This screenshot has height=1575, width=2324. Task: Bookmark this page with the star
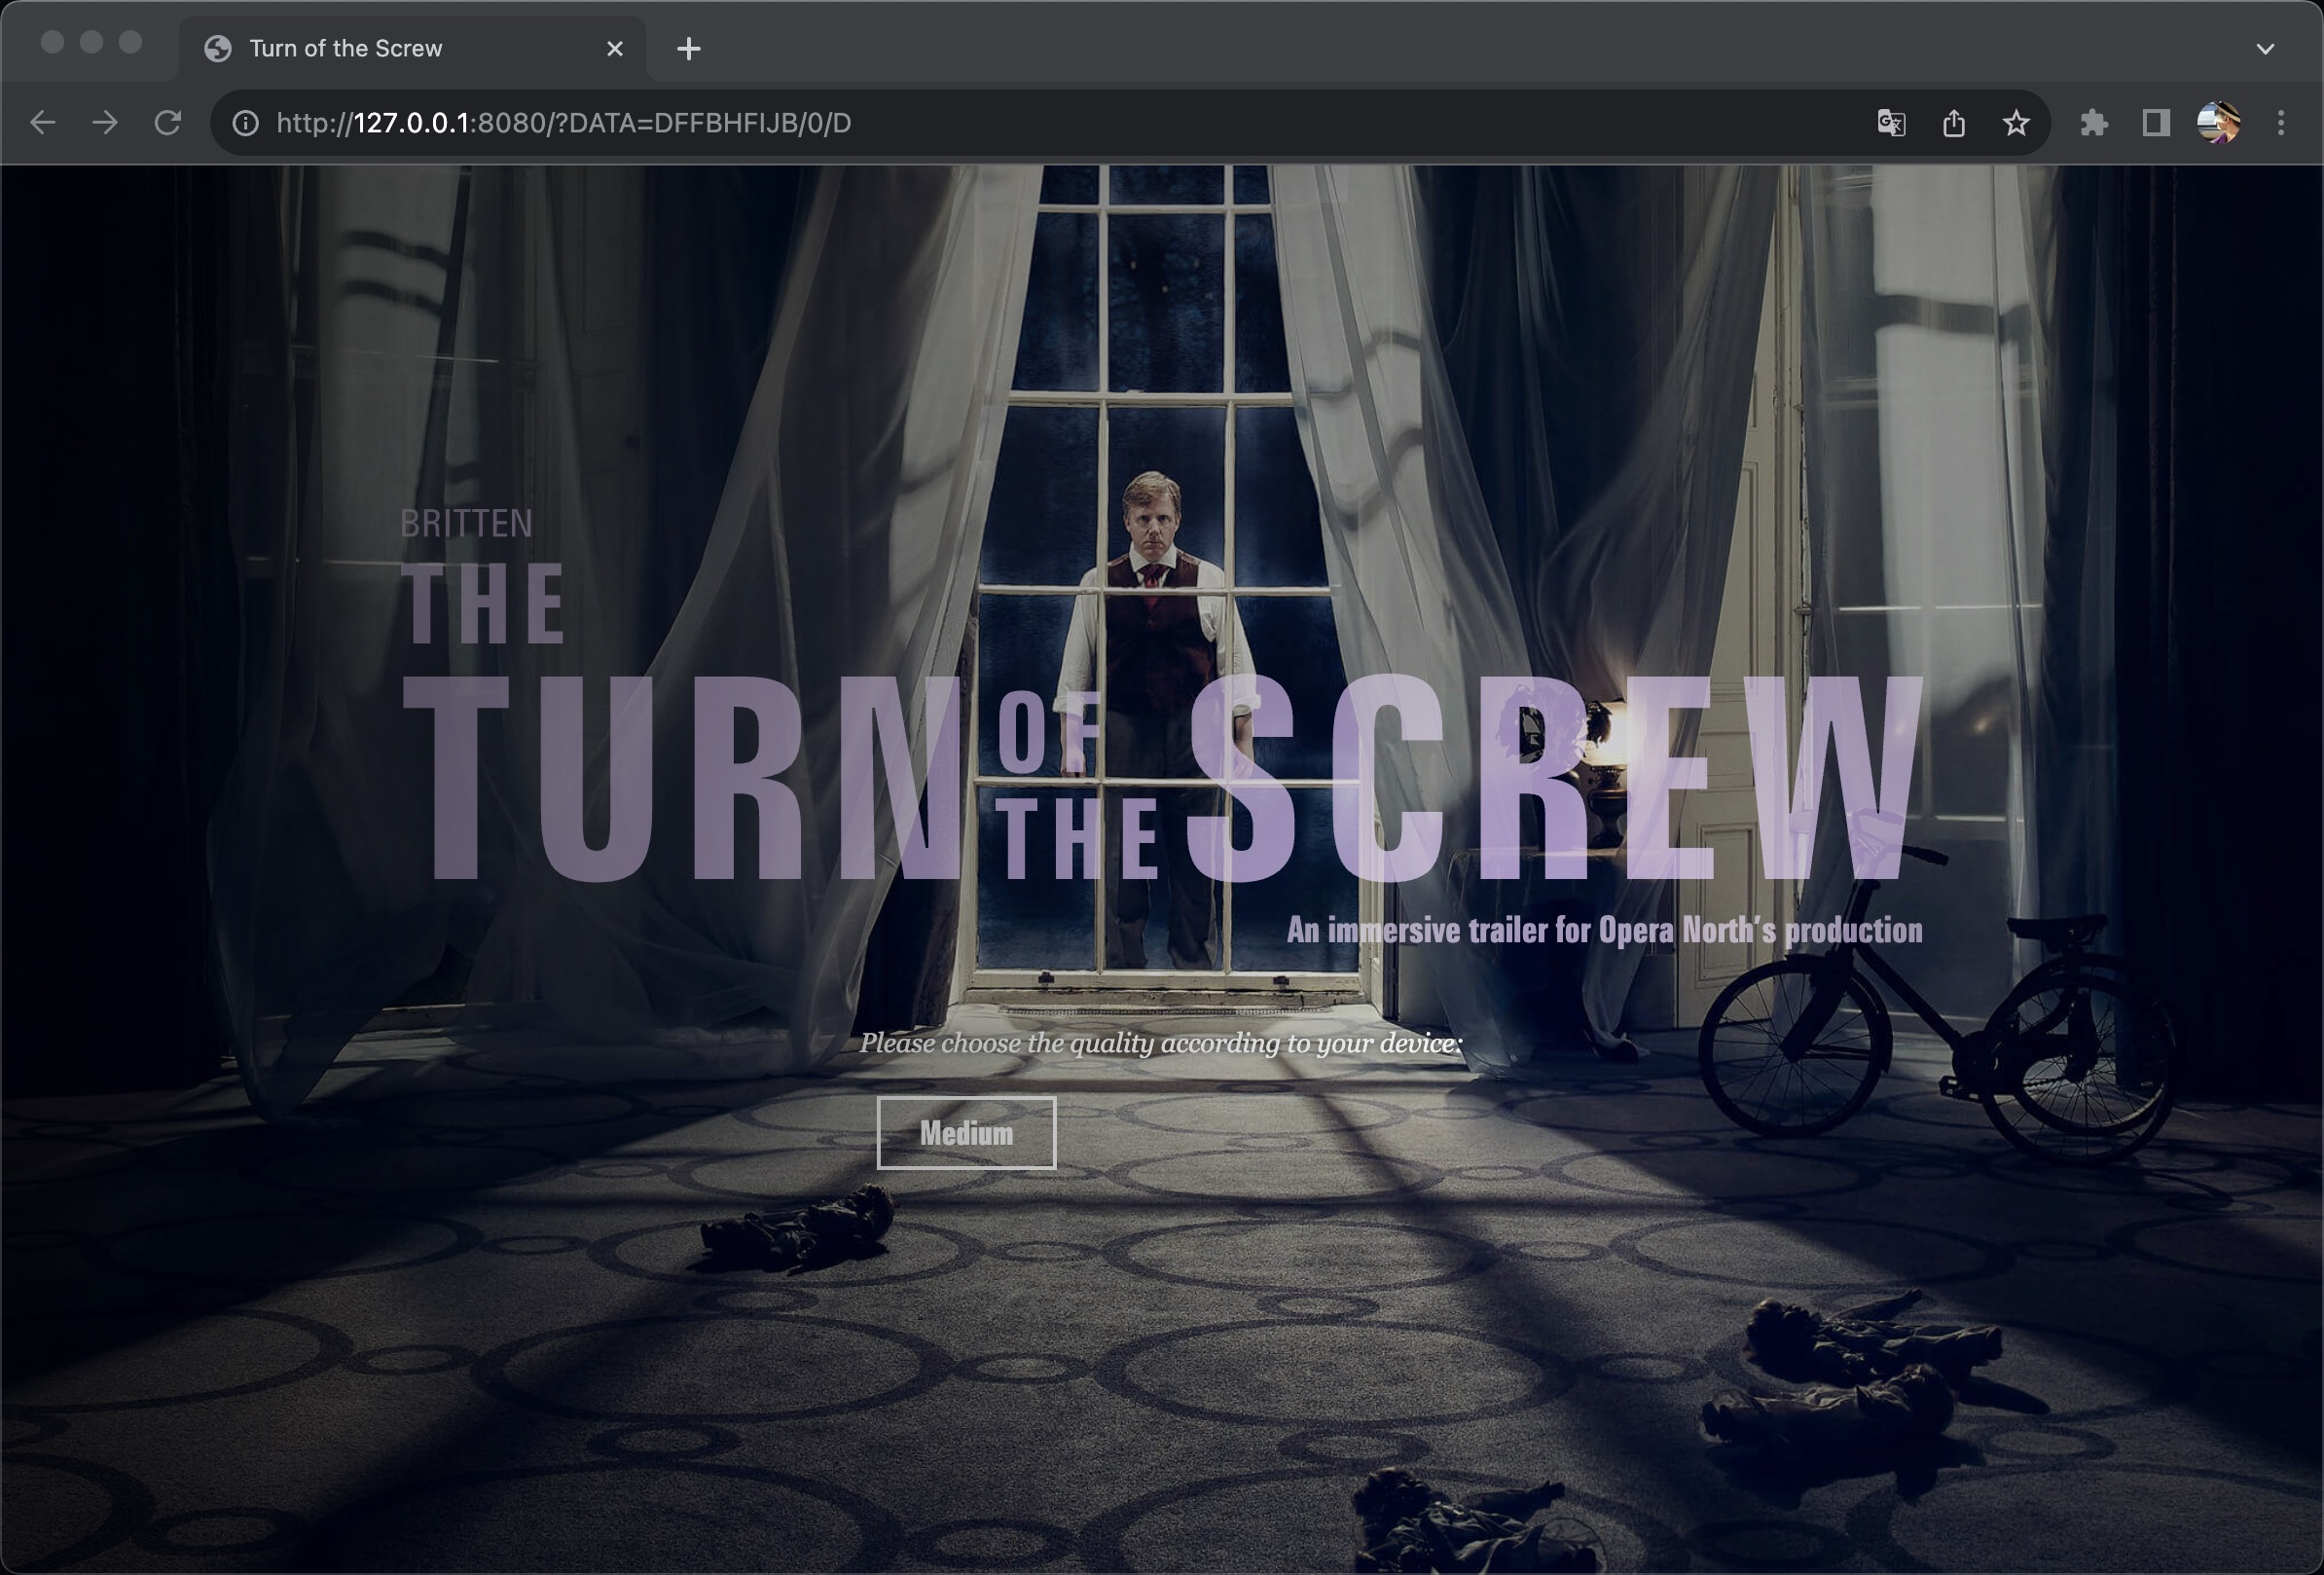(2016, 123)
